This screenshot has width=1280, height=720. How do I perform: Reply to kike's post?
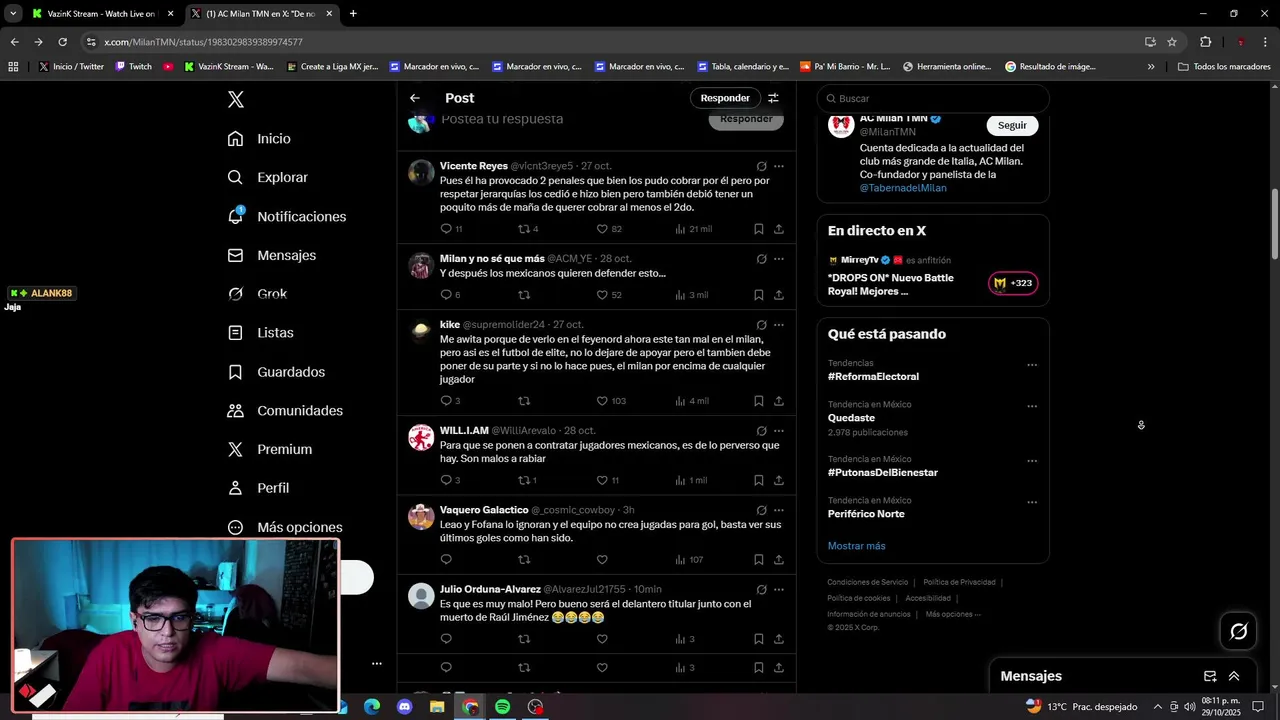click(x=447, y=401)
